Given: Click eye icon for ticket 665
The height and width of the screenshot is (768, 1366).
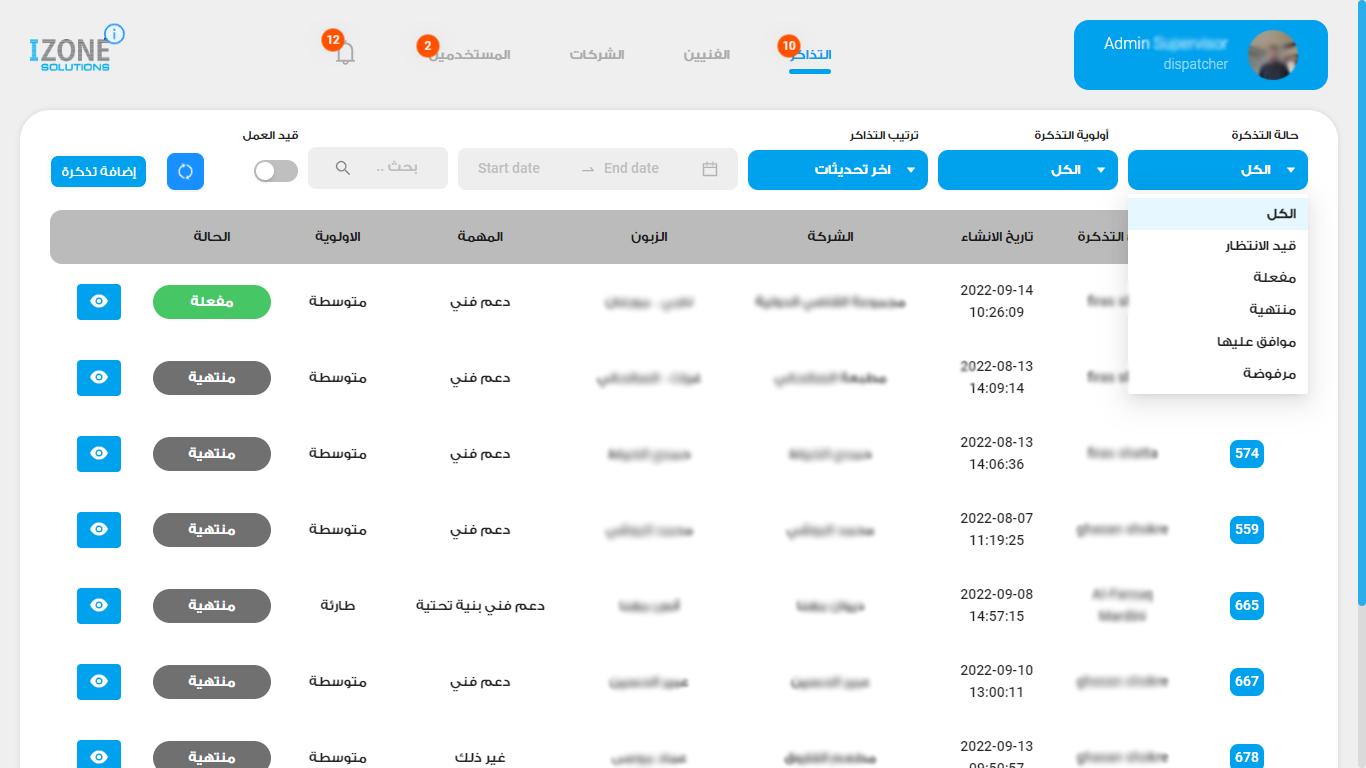Looking at the screenshot, I should pos(98,606).
